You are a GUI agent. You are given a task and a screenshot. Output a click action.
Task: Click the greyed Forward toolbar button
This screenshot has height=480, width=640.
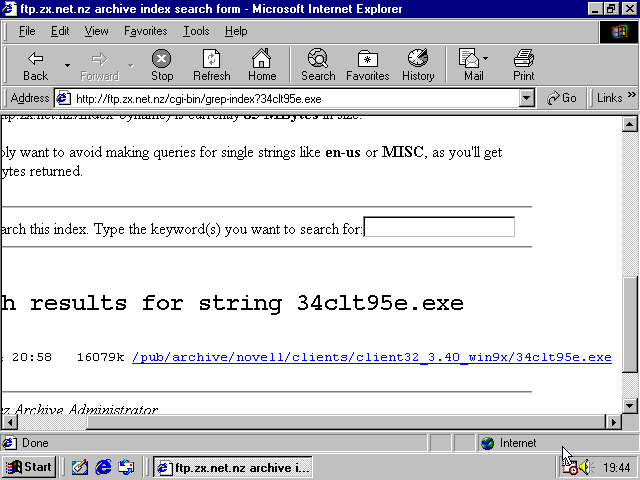coord(99,65)
